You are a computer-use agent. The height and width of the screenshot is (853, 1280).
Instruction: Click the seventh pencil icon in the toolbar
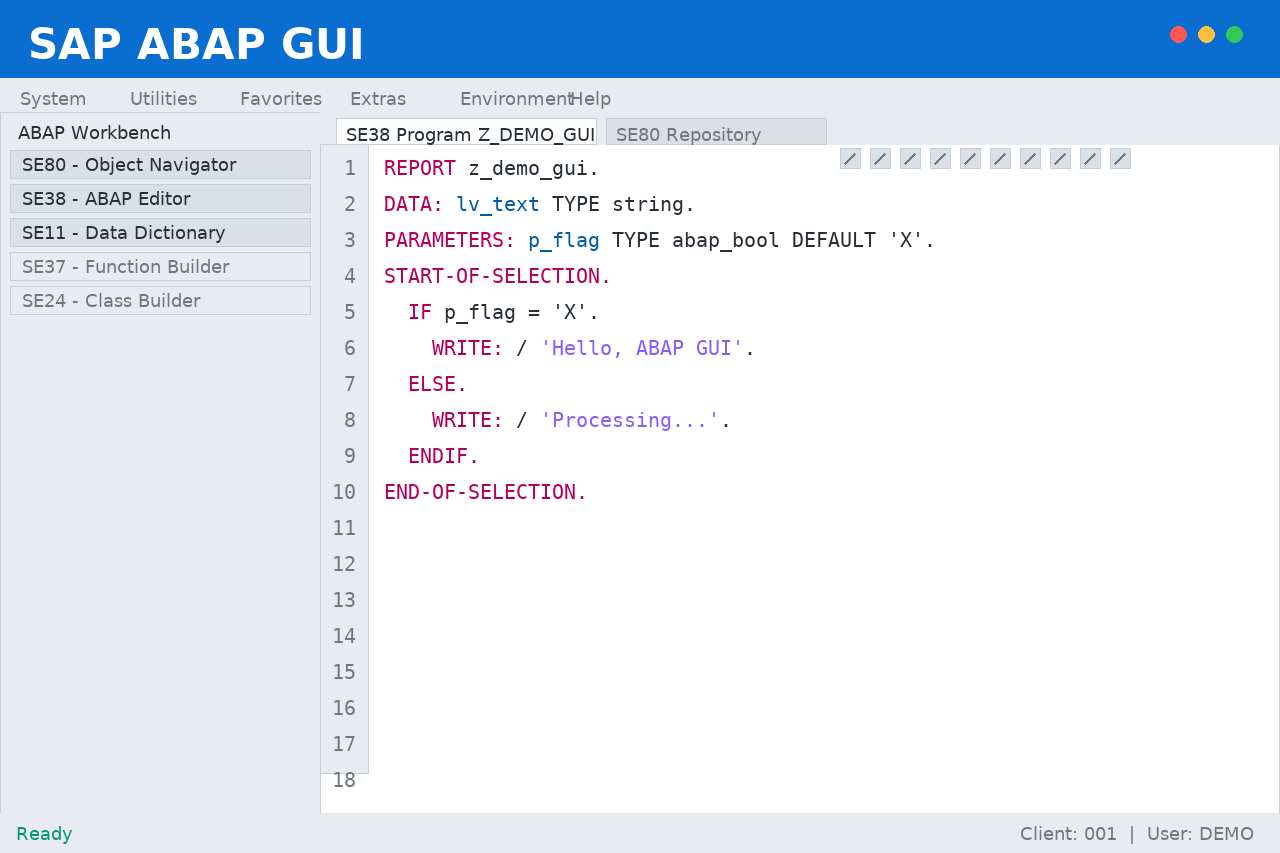(x=1030, y=159)
